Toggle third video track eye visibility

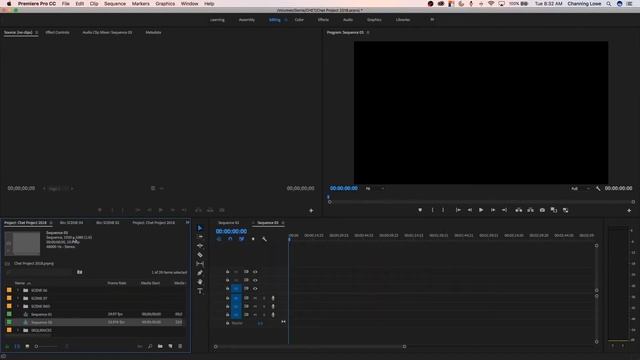[255, 289]
